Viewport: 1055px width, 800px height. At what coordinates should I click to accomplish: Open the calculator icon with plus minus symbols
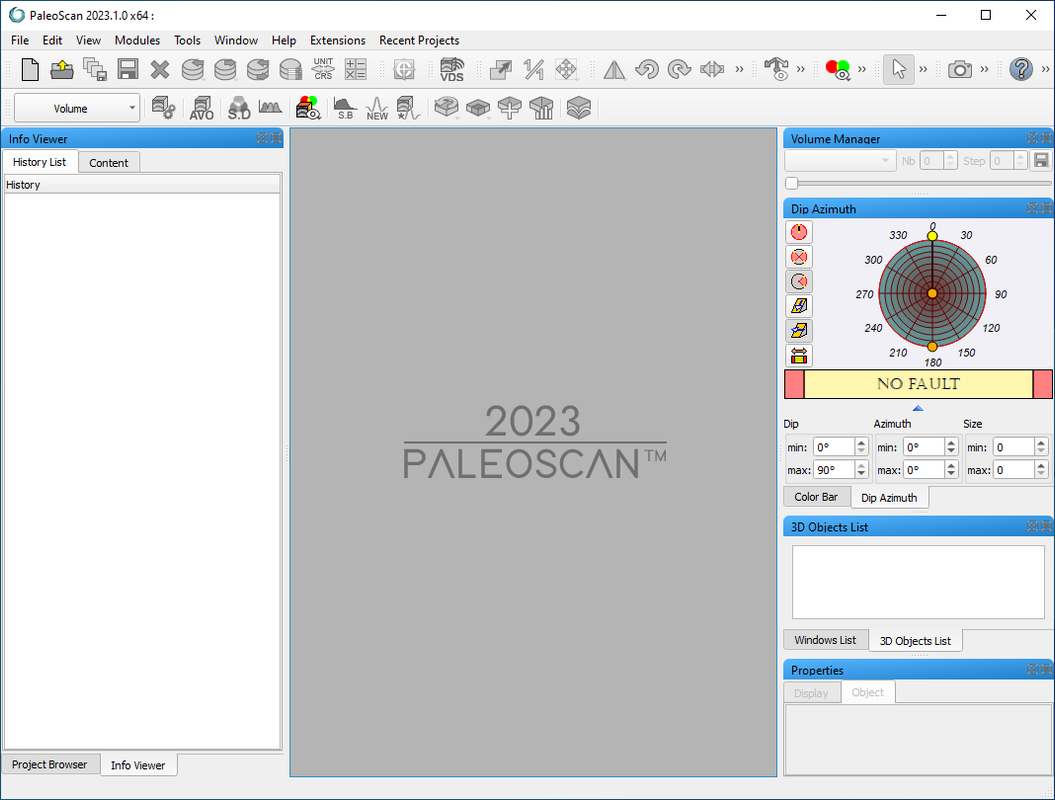(355, 69)
